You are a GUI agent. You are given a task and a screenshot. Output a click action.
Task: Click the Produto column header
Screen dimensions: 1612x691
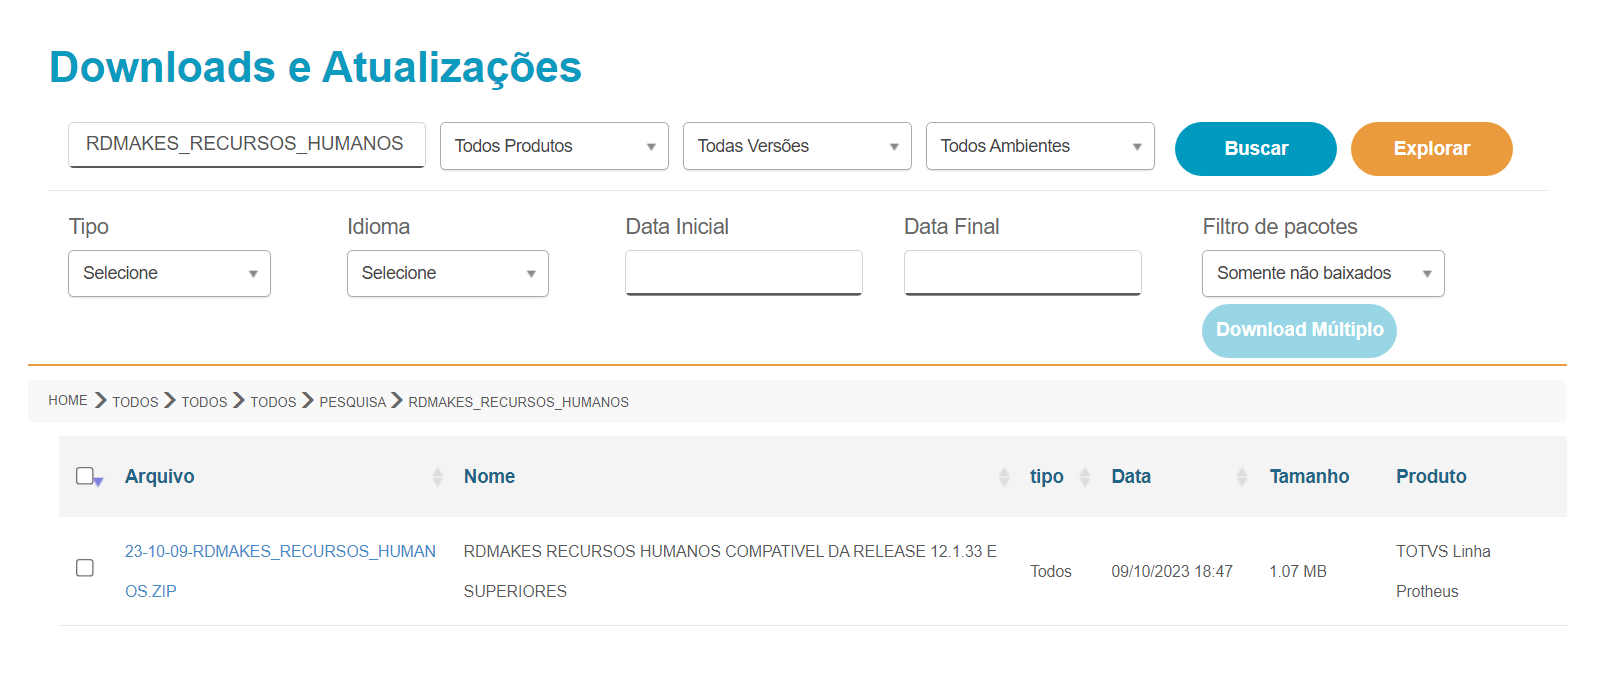coord(1431,477)
